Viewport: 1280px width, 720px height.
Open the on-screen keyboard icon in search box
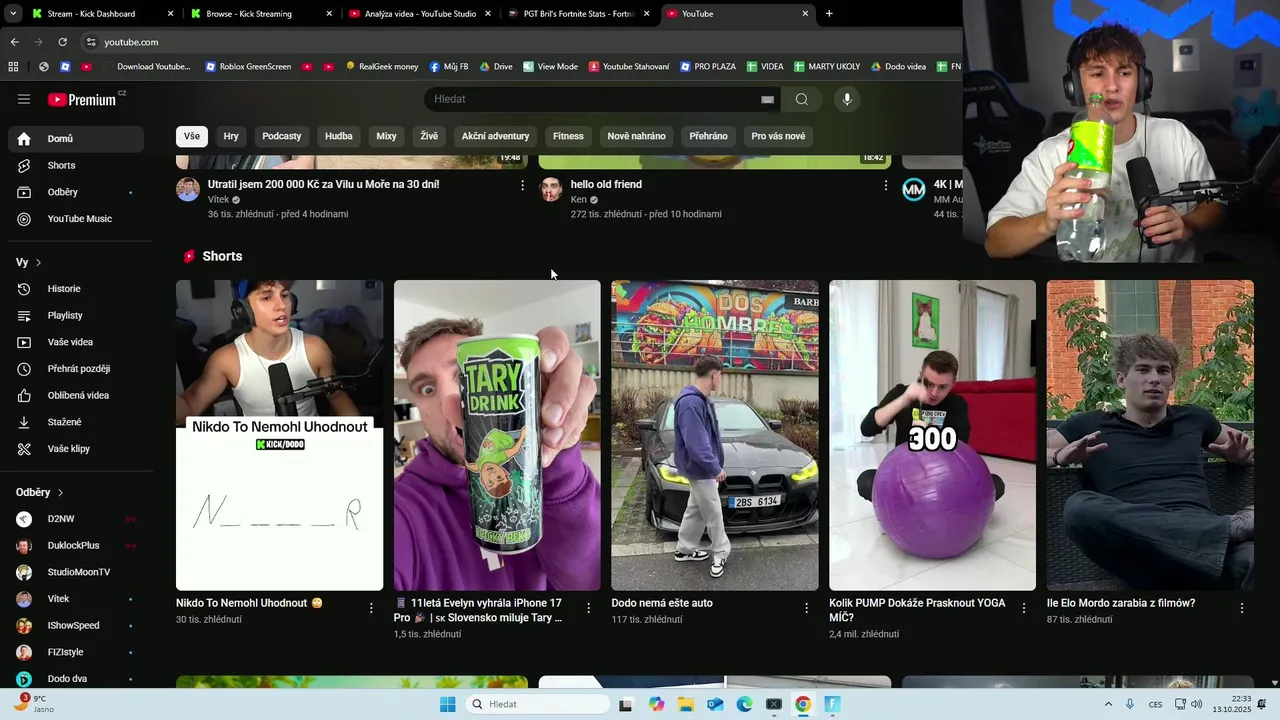767,99
